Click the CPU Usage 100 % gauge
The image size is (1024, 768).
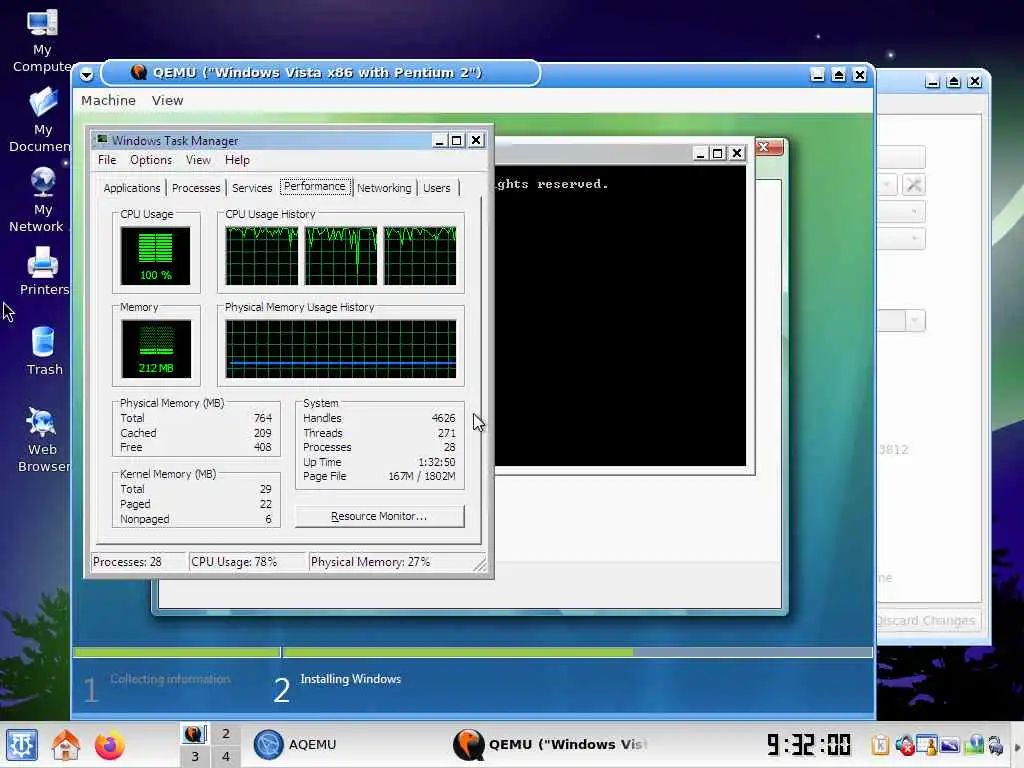point(155,255)
